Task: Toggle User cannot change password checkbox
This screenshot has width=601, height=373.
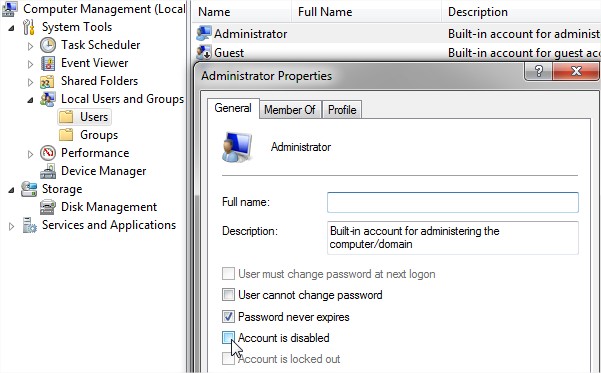Action: pos(228,295)
